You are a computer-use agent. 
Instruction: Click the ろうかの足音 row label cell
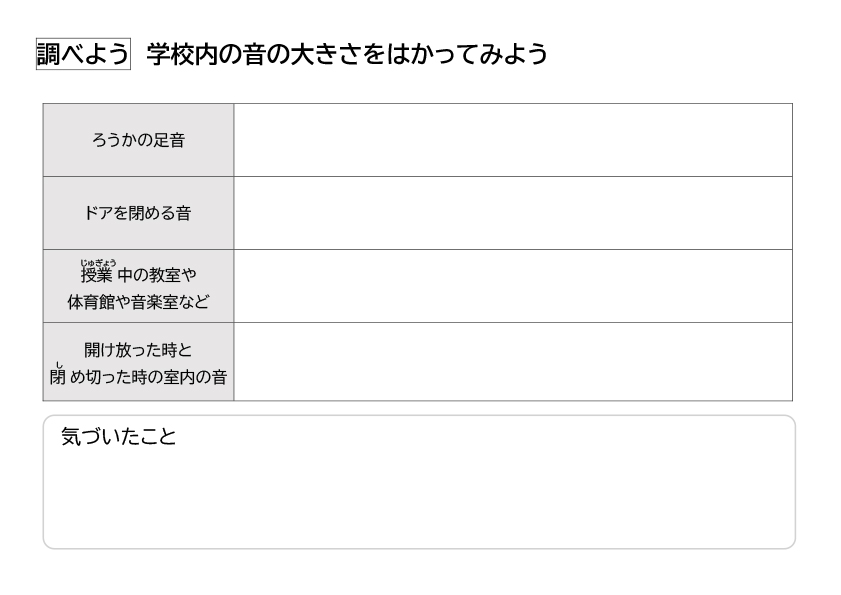click(x=138, y=140)
